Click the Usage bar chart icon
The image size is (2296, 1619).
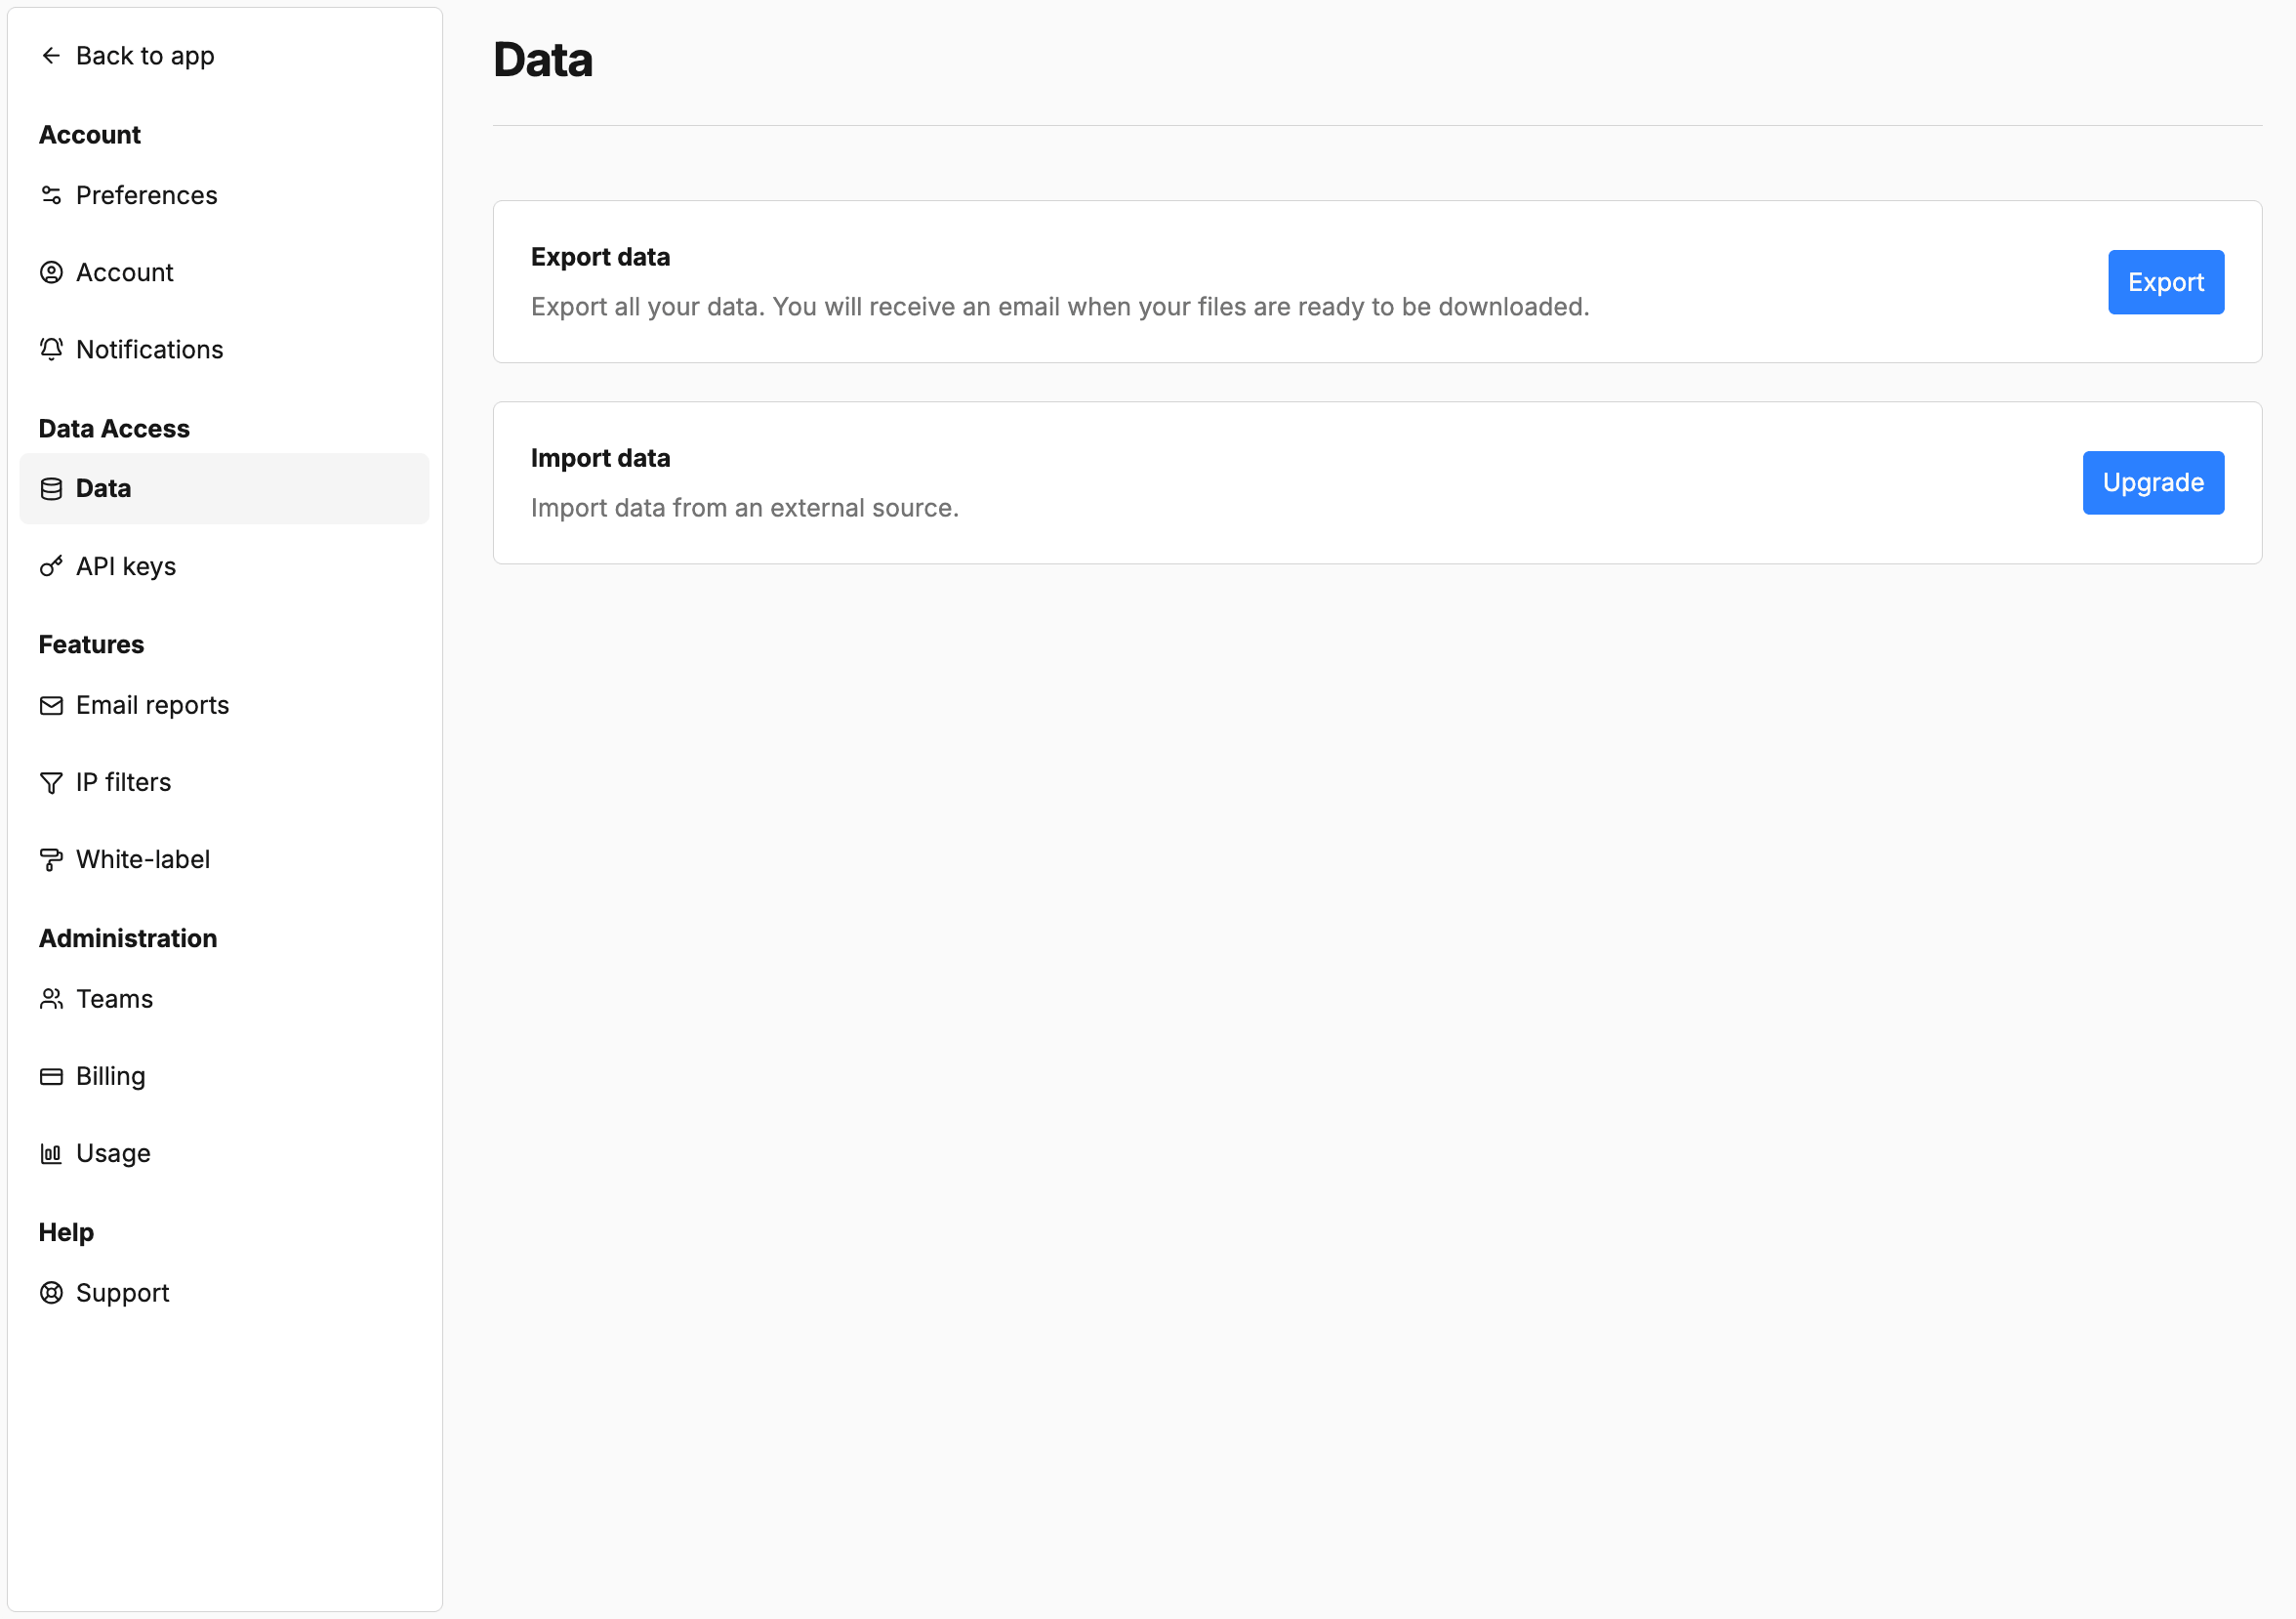pyautogui.click(x=51, y=1154)
